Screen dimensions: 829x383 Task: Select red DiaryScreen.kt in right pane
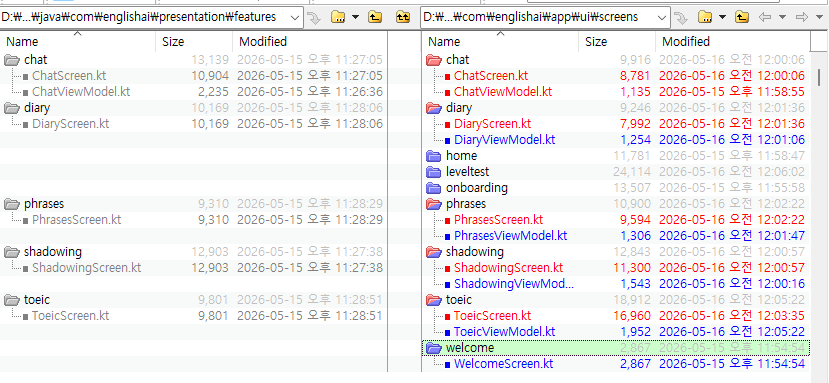pyautogui.click(x=493, y=124)
